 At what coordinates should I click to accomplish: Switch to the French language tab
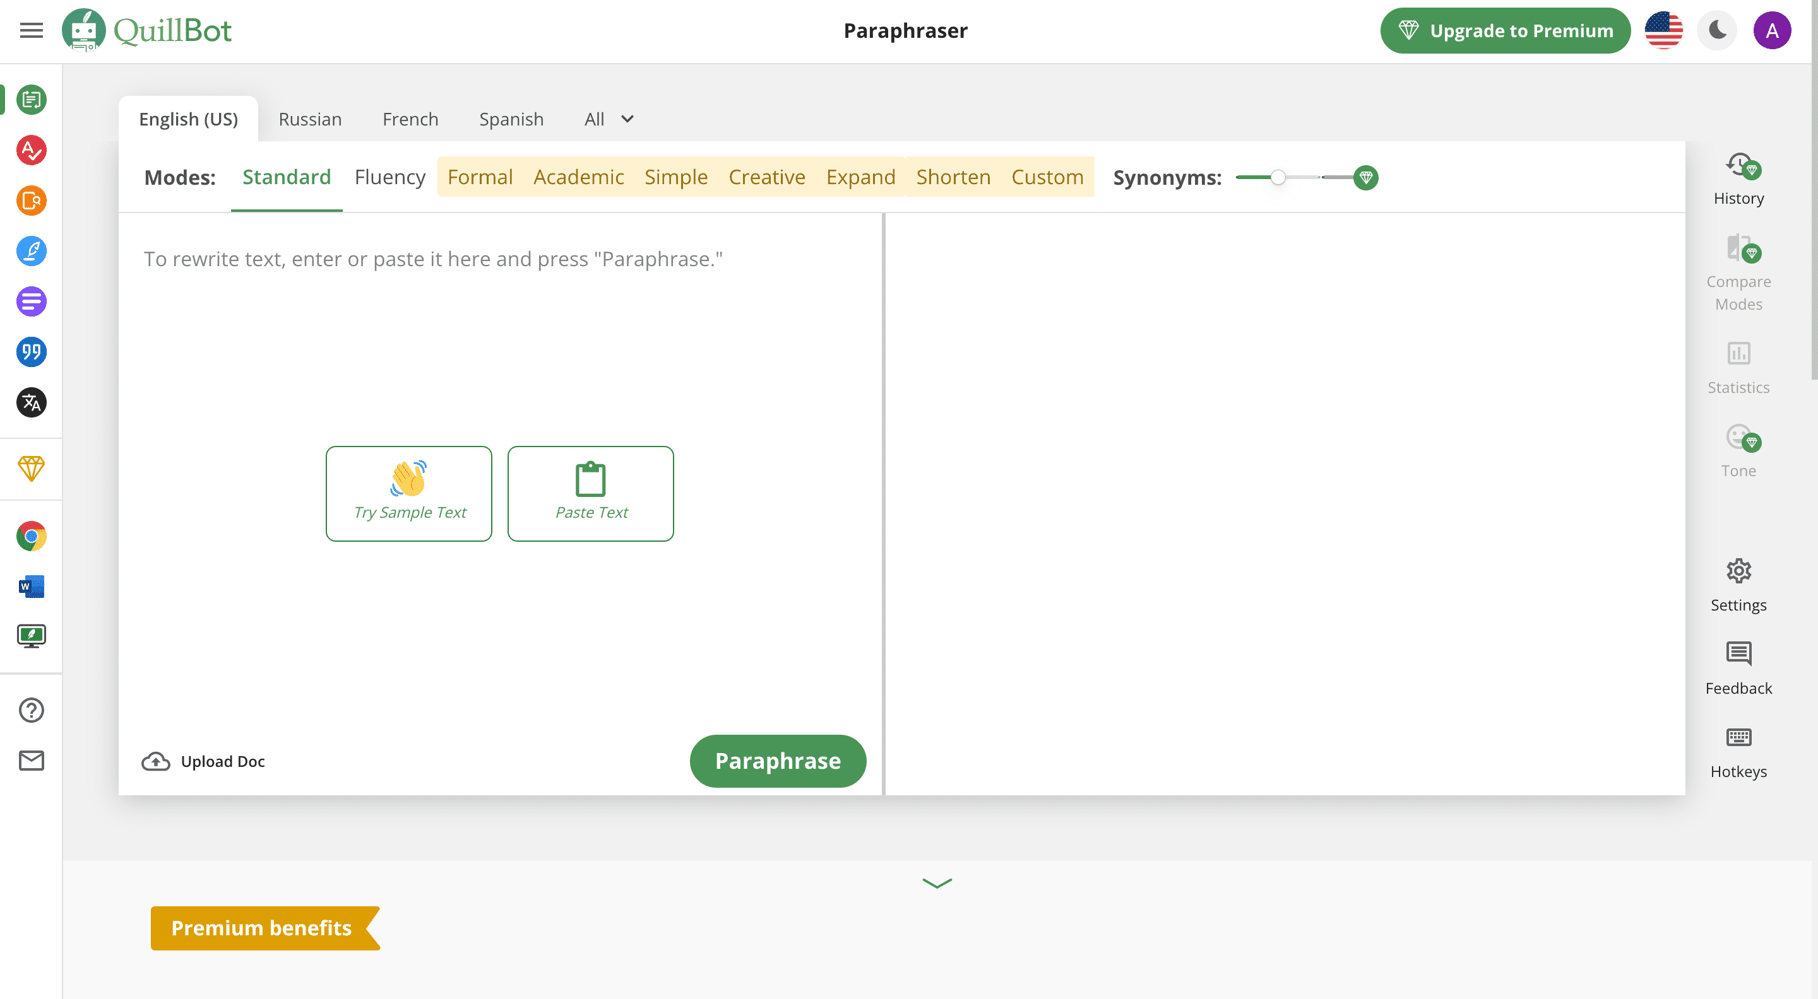pos(410,119)
